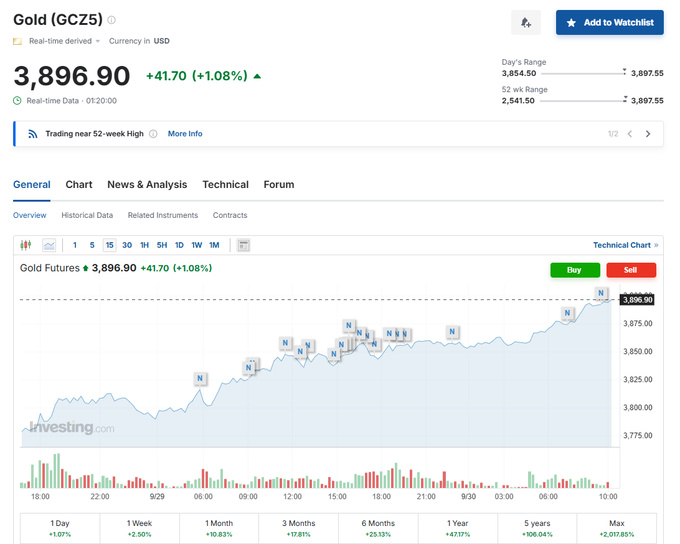Switch chart to area view icon
Viewport: 680px width, 544px height.
click(x=49, y=245)
